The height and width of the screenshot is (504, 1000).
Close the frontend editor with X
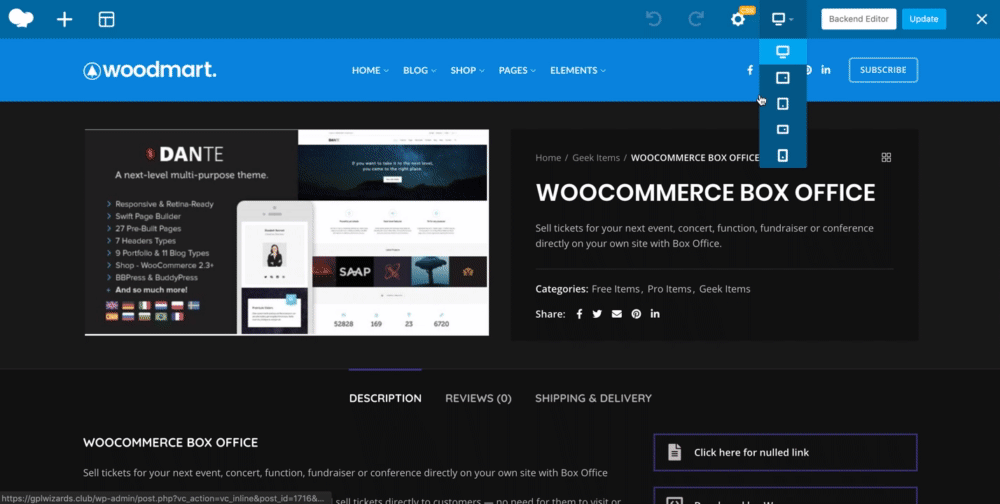[x=982, y=19]
